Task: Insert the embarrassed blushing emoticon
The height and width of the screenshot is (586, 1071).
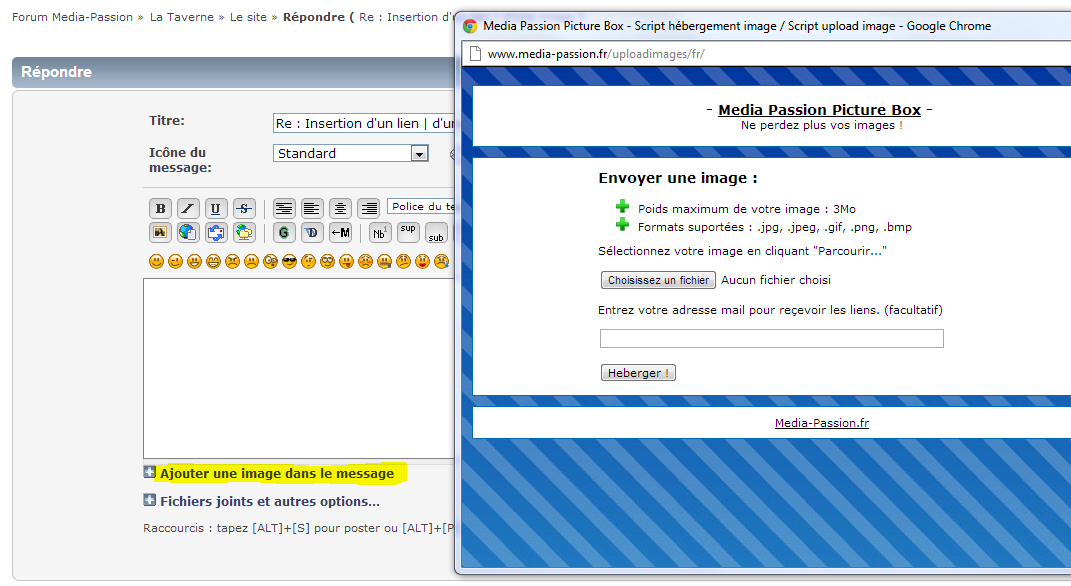Action: click(x=365, y=261)
